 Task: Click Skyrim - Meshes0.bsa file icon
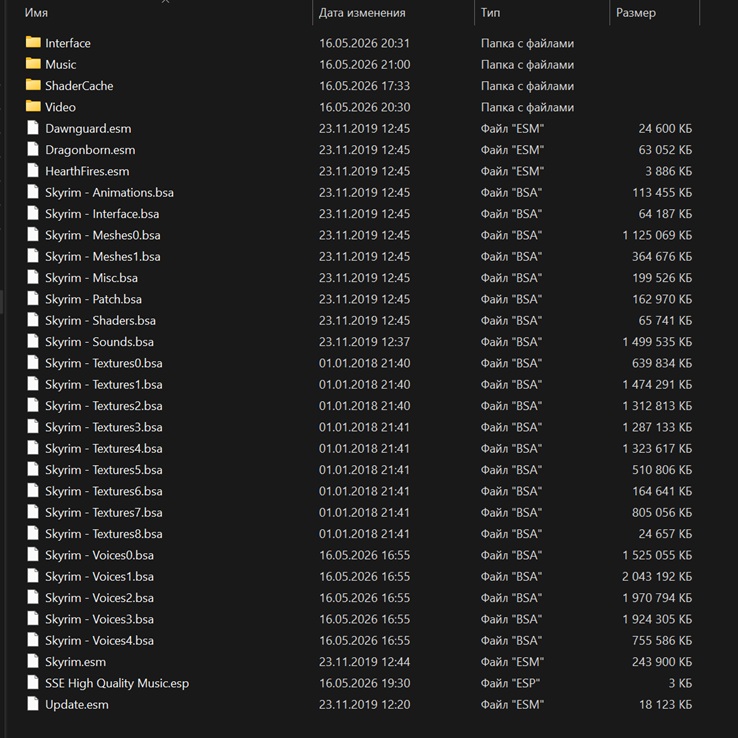point(33,234)
